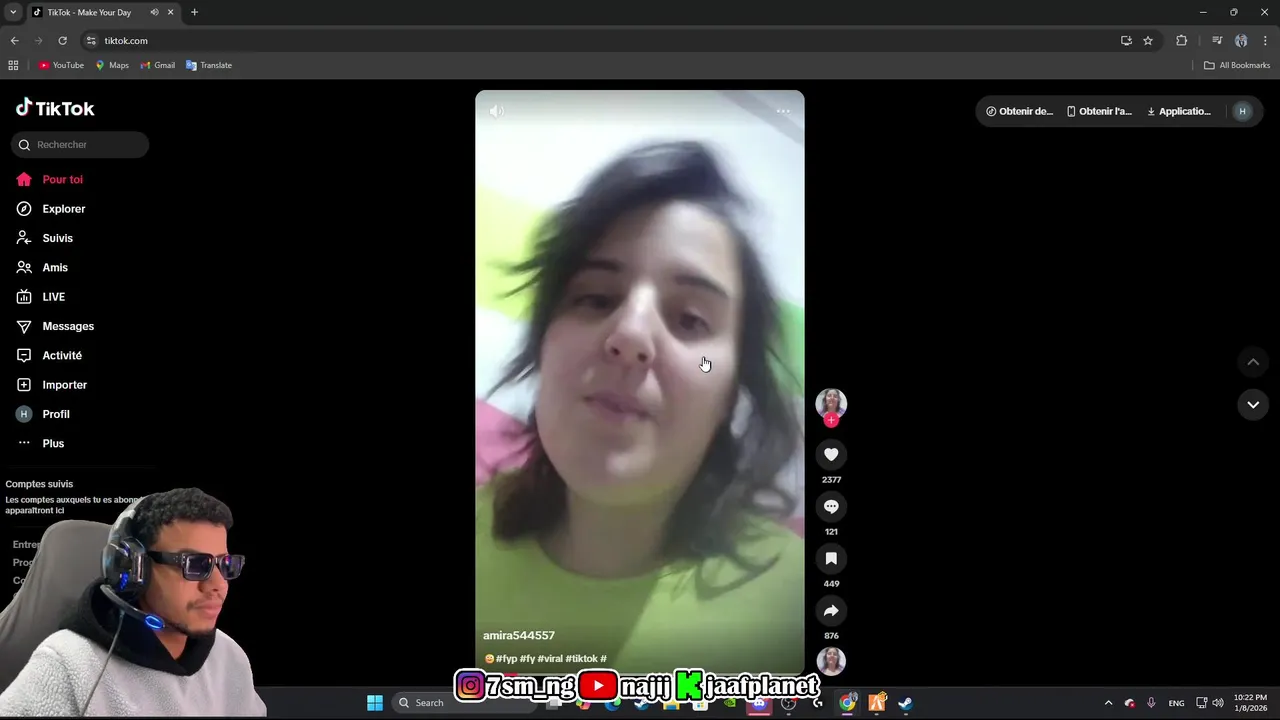1280x720 pixels.
Task: Click the TikTok logo
Action: click(55, 108)
